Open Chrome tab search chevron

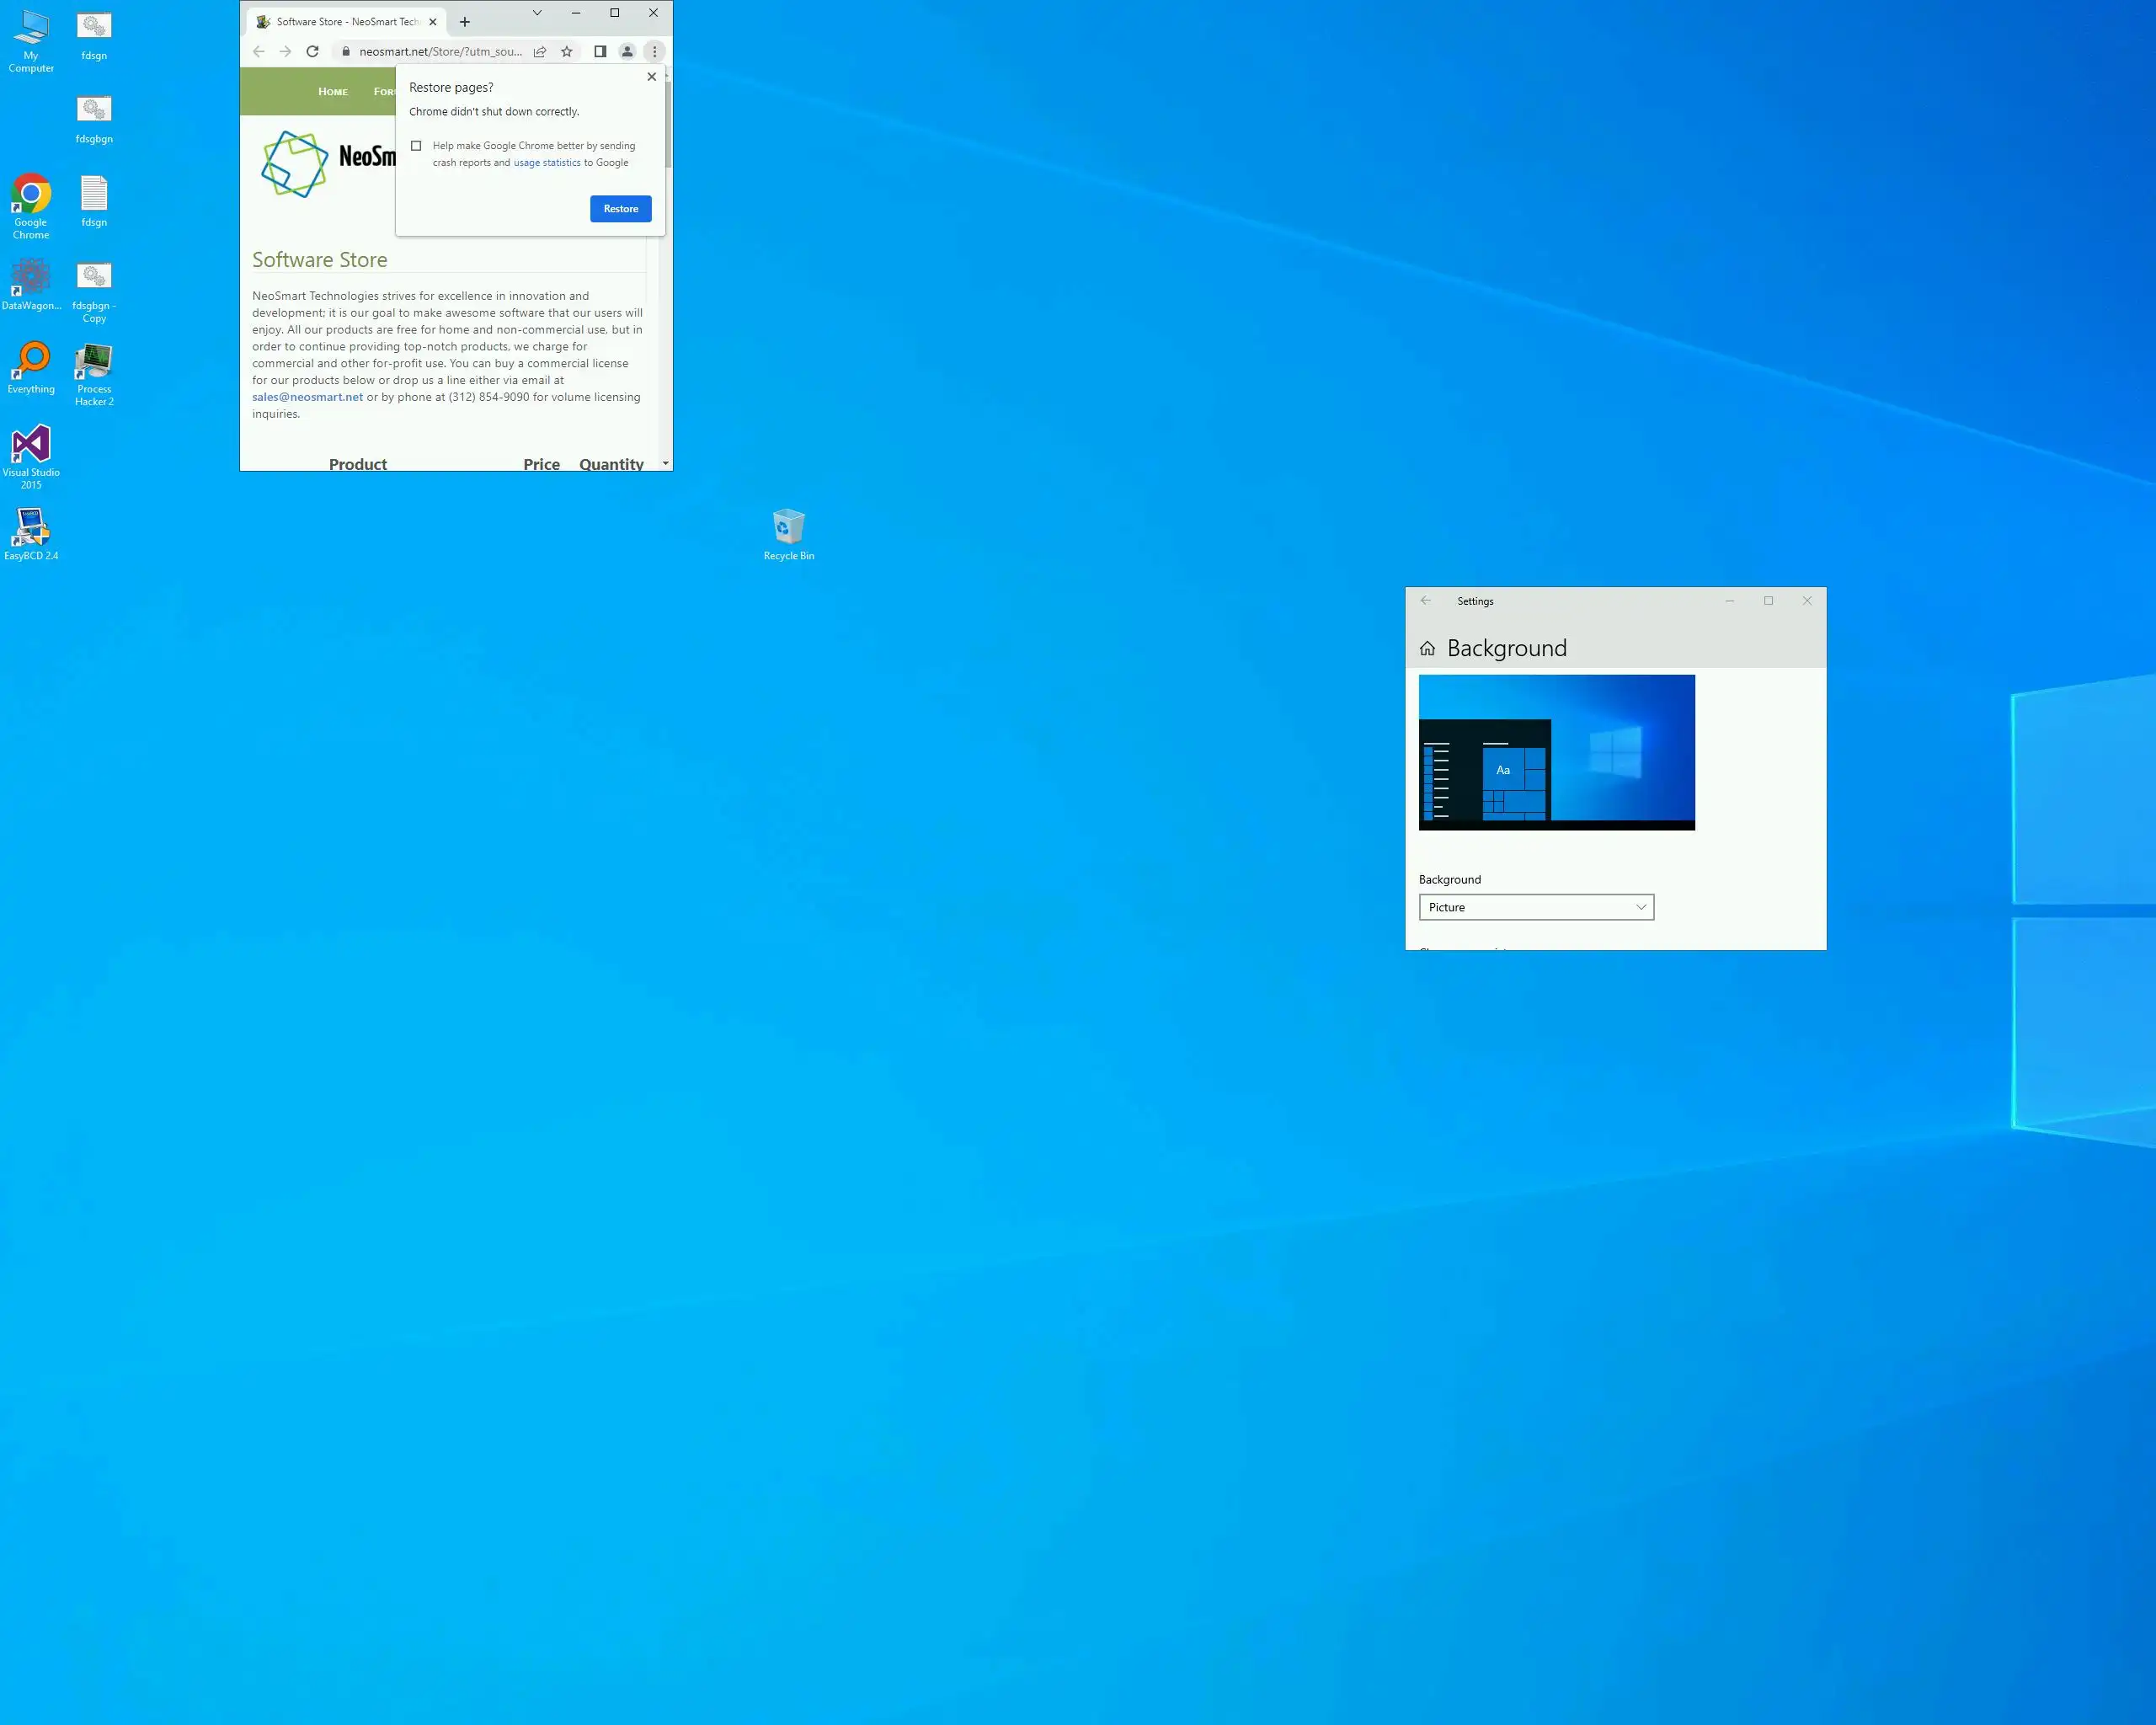coord(537,13)
